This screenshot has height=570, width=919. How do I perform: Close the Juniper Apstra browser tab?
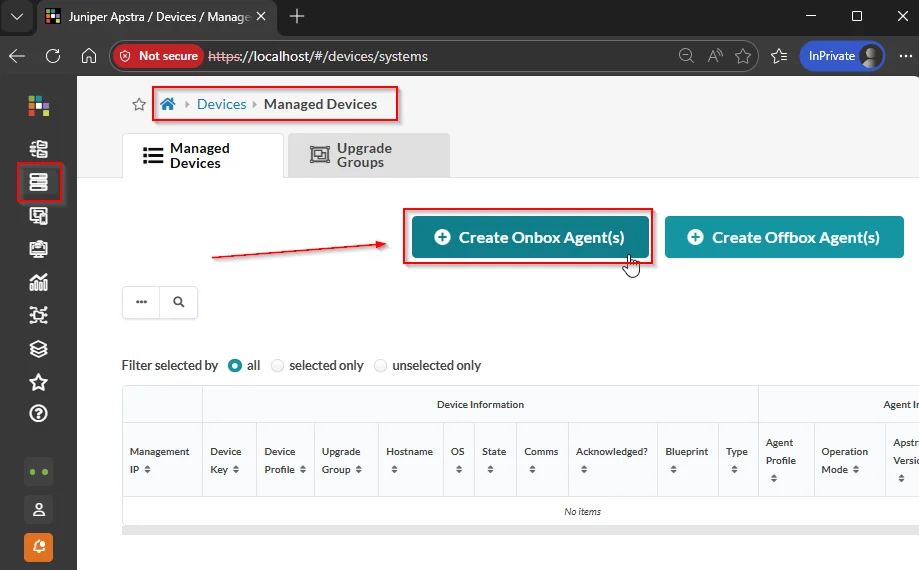click(261, 16)
